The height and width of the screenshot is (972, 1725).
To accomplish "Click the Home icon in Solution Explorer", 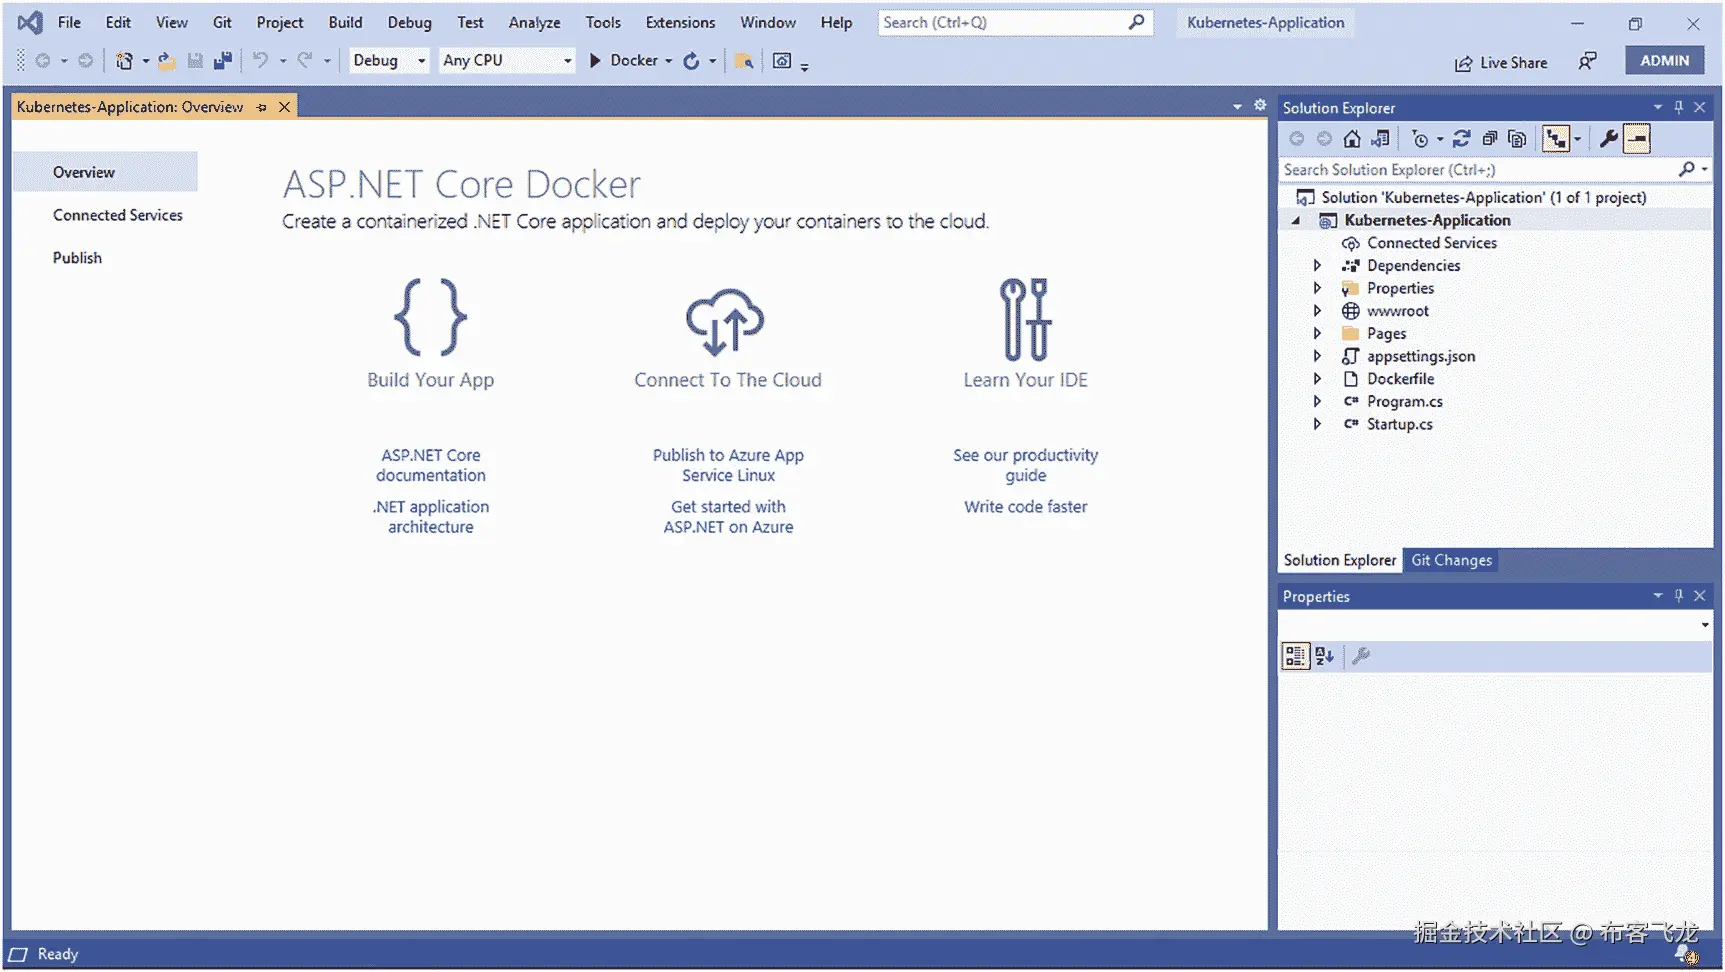I will 1352,139.
